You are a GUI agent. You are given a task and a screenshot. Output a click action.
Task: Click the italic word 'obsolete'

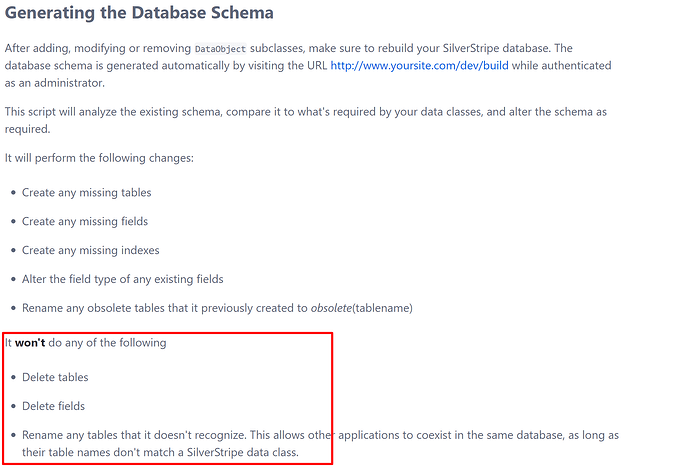[330, 308]
